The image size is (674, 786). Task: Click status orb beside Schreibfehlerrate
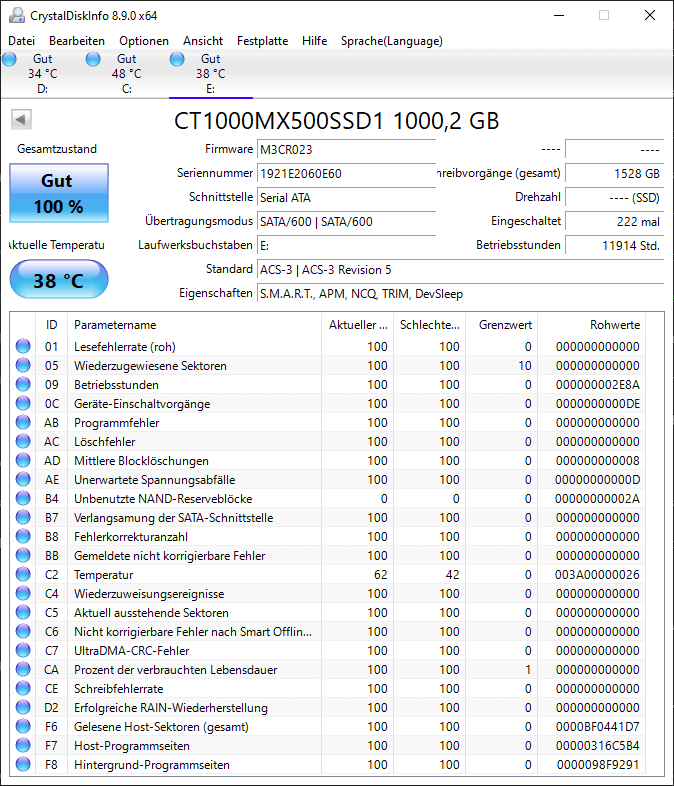23,688
